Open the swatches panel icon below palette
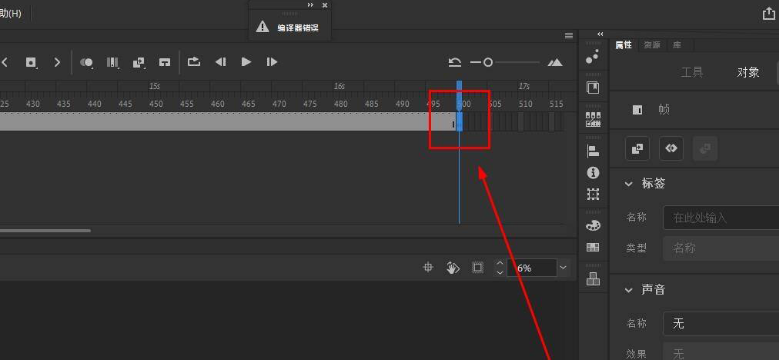 pos(593,247)
